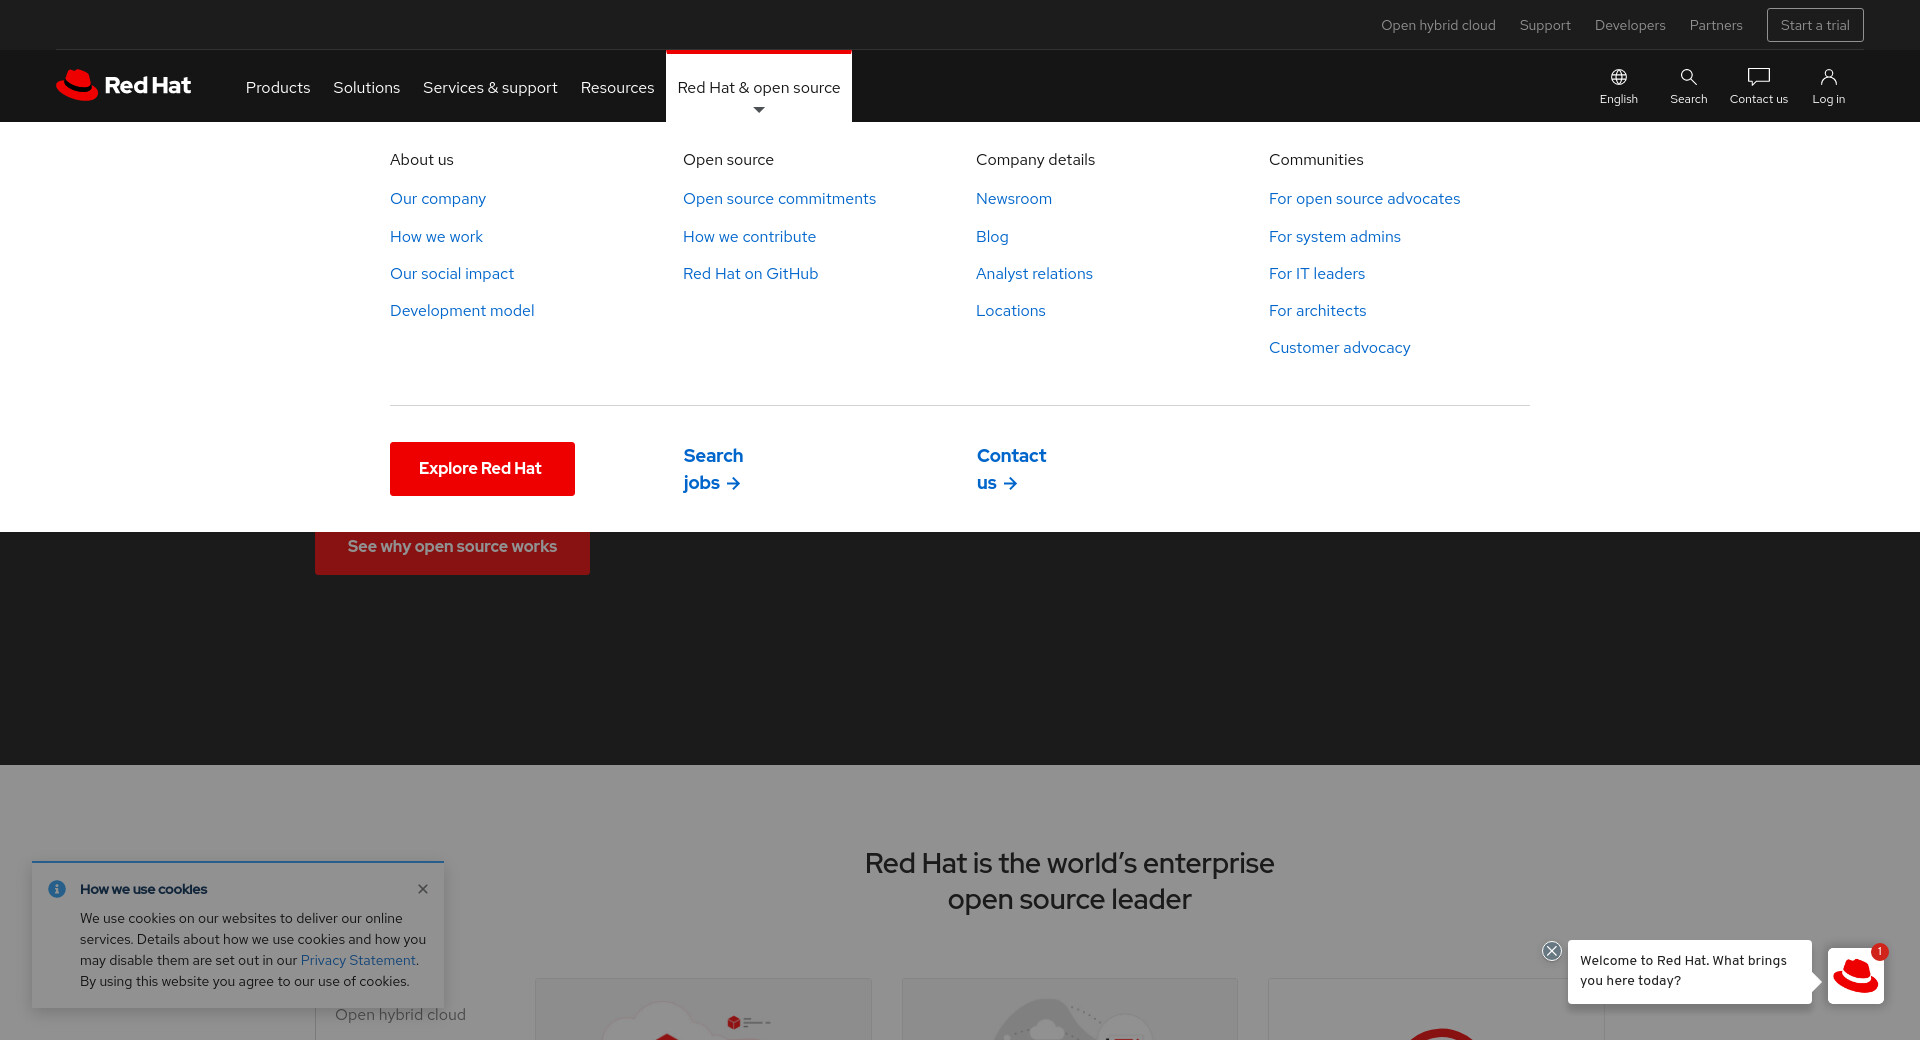Click the Explore Red Hat button

pos(482,469)
